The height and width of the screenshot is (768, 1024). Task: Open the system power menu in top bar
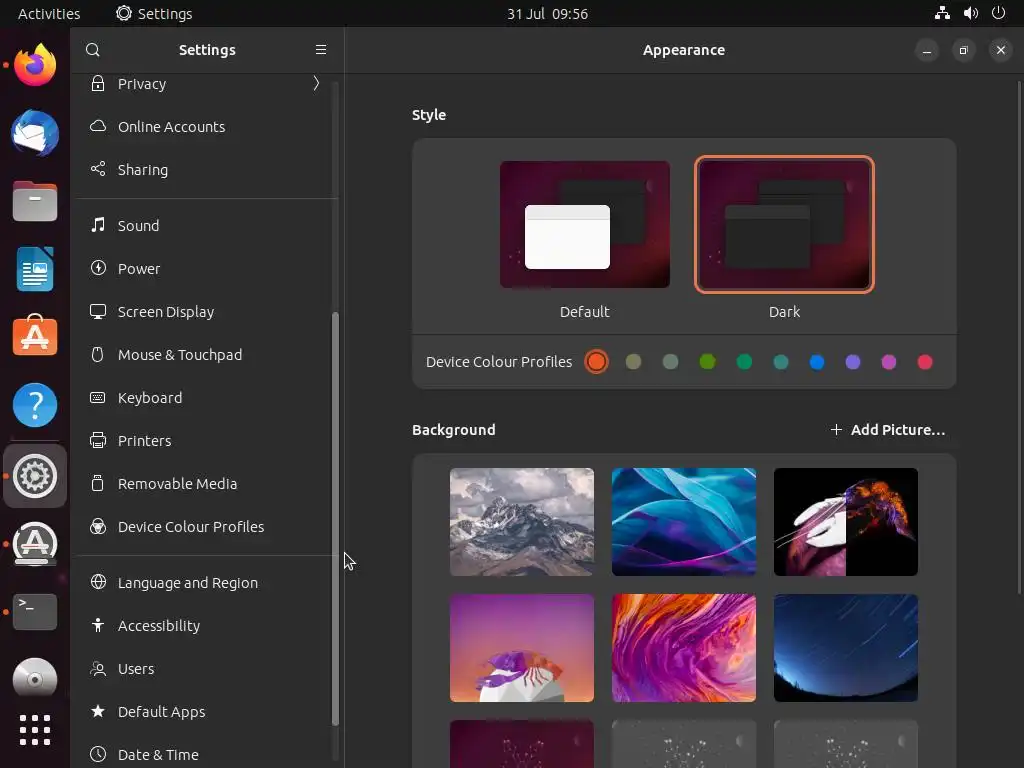999,13
